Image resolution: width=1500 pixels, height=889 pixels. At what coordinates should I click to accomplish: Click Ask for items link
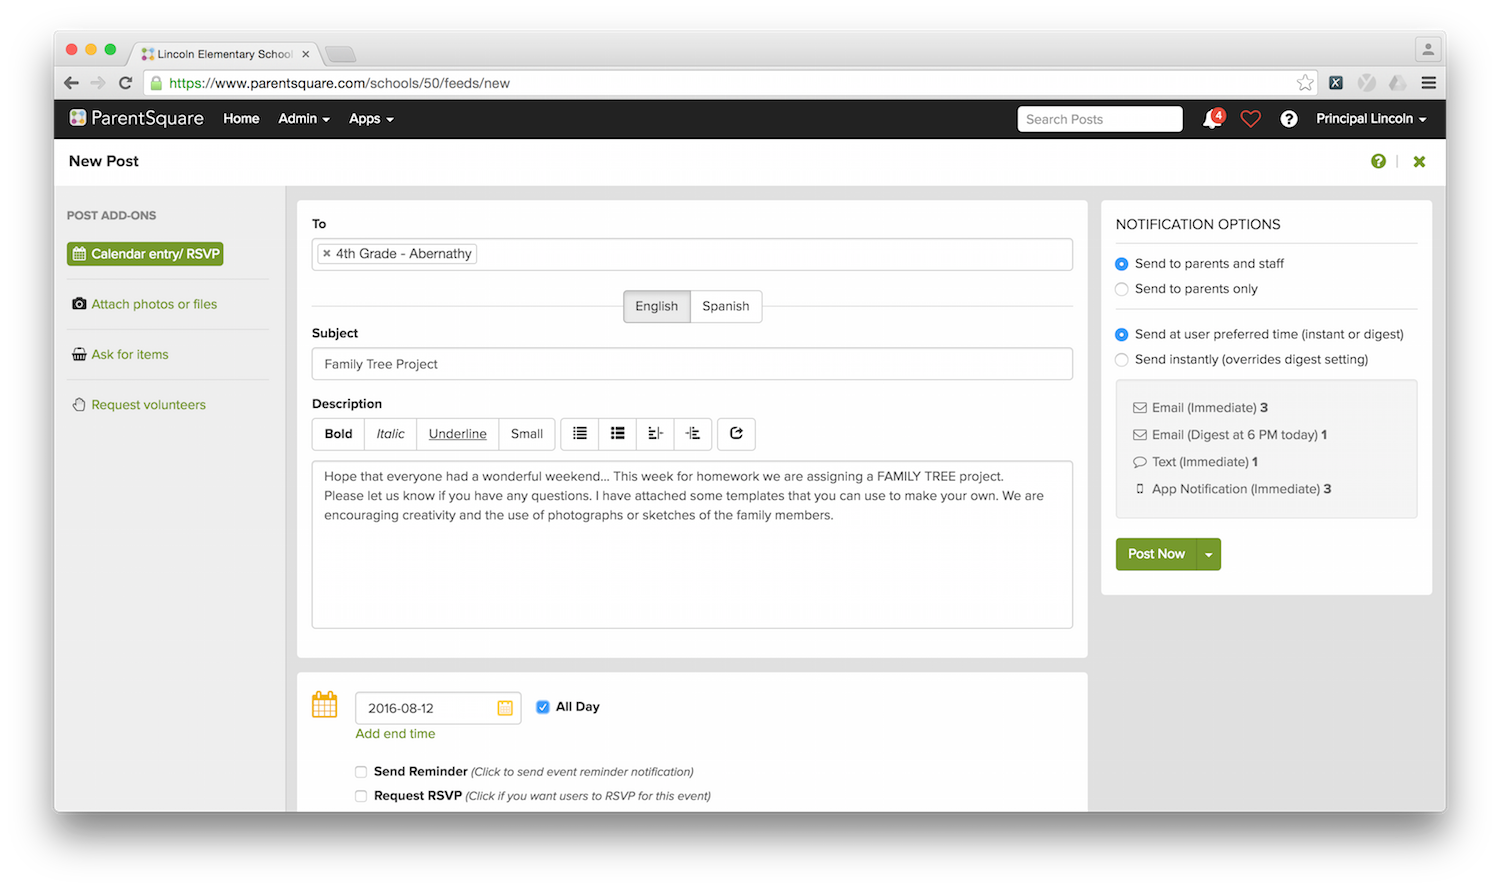[120, 354]
